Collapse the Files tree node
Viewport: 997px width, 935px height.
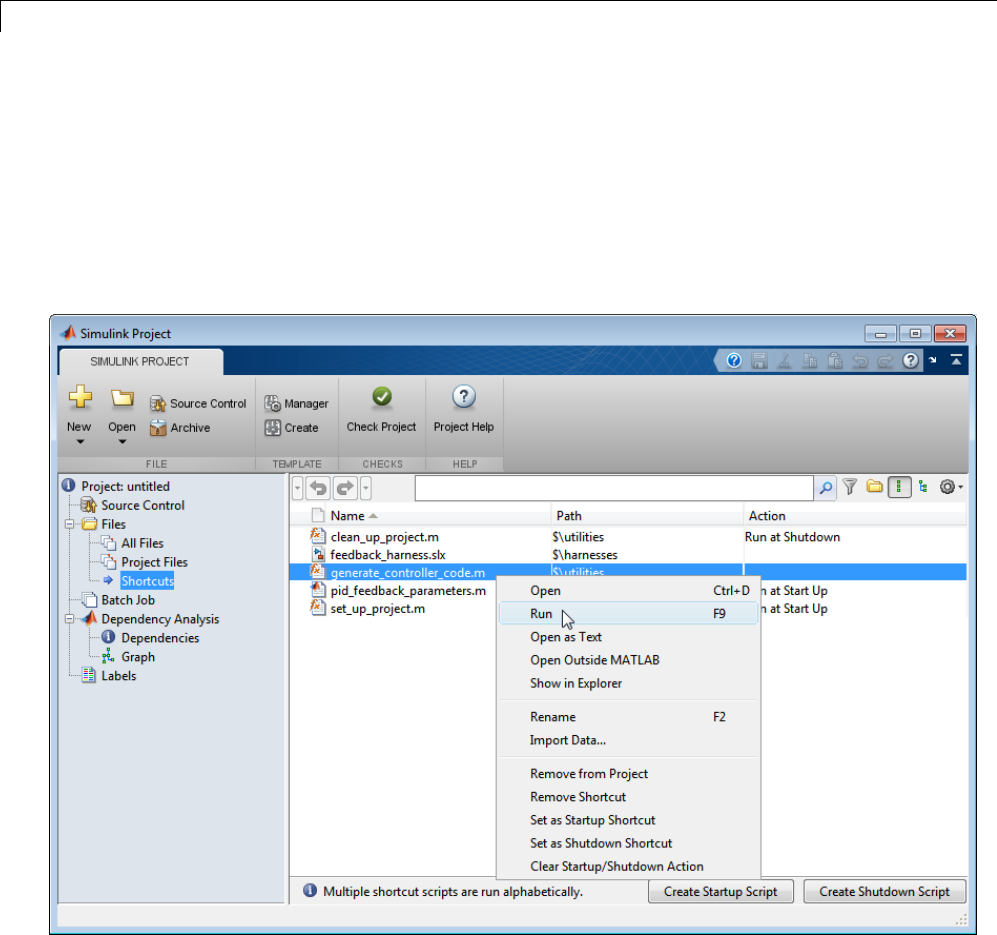point(69,524)
